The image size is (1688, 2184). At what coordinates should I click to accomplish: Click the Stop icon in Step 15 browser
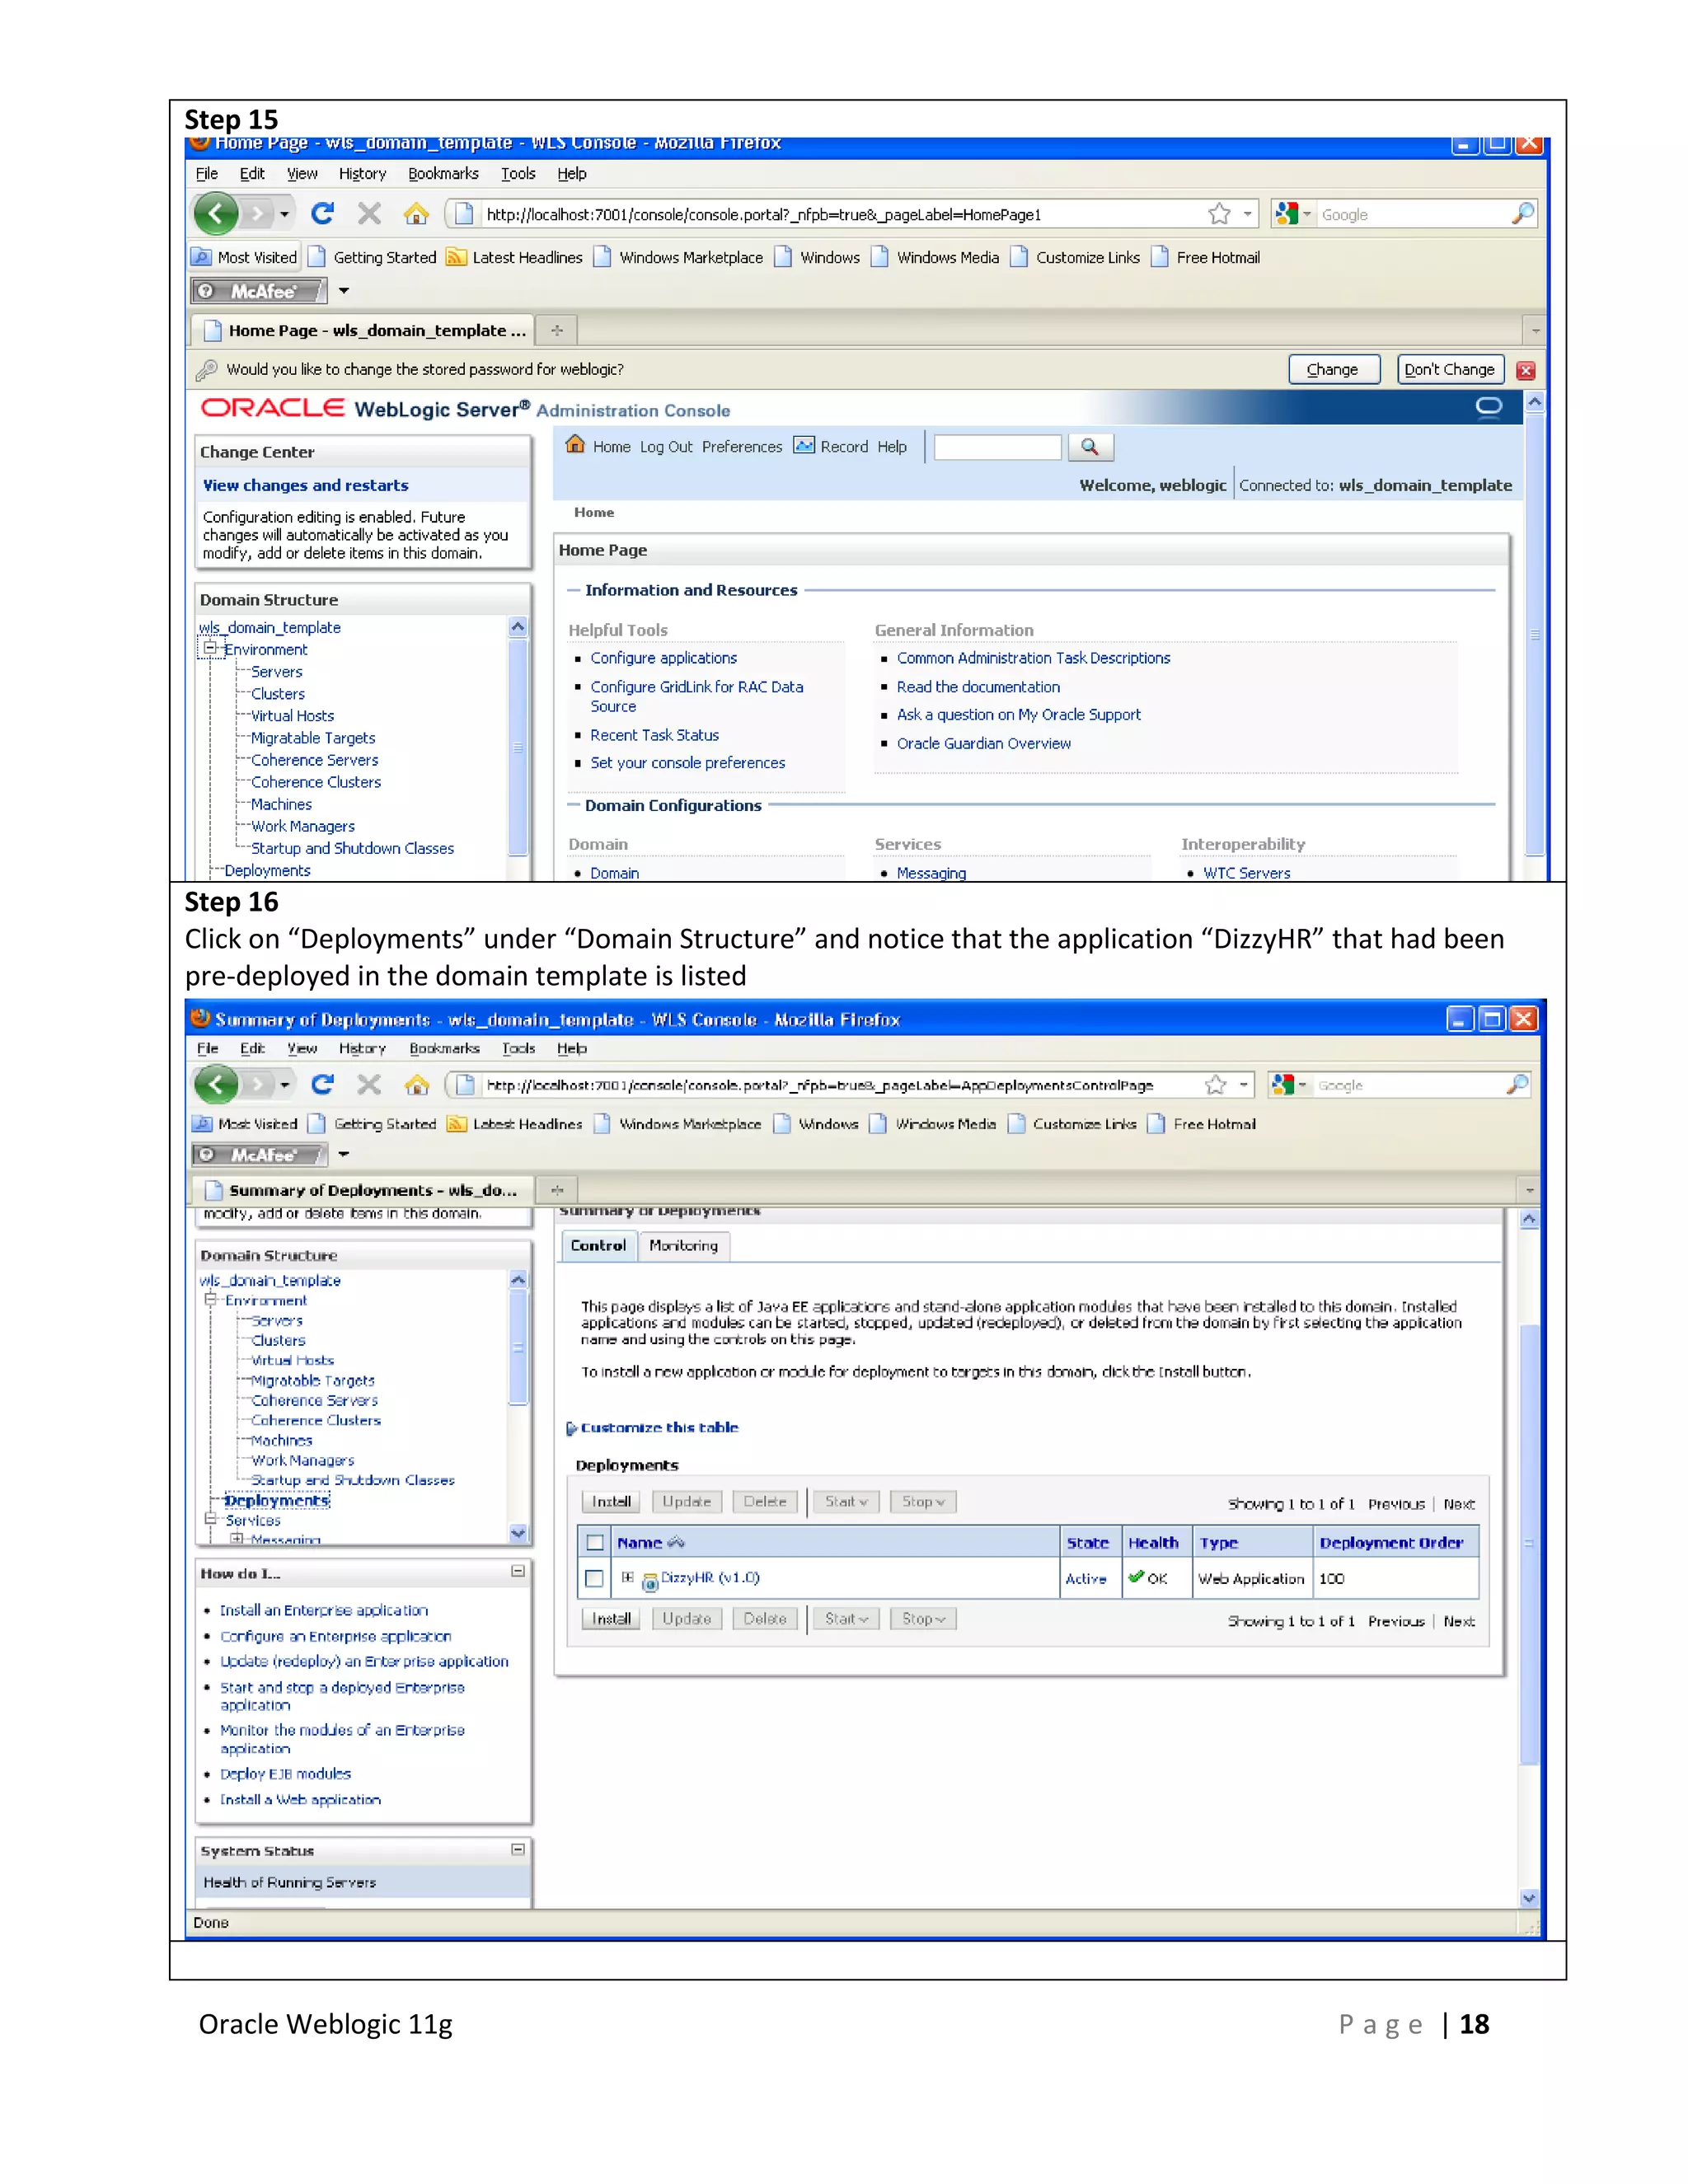369,213
